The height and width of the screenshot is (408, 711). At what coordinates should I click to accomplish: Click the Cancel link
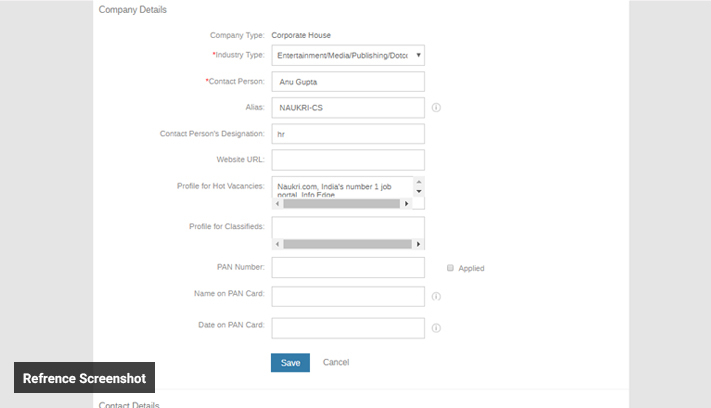point(336,362)
